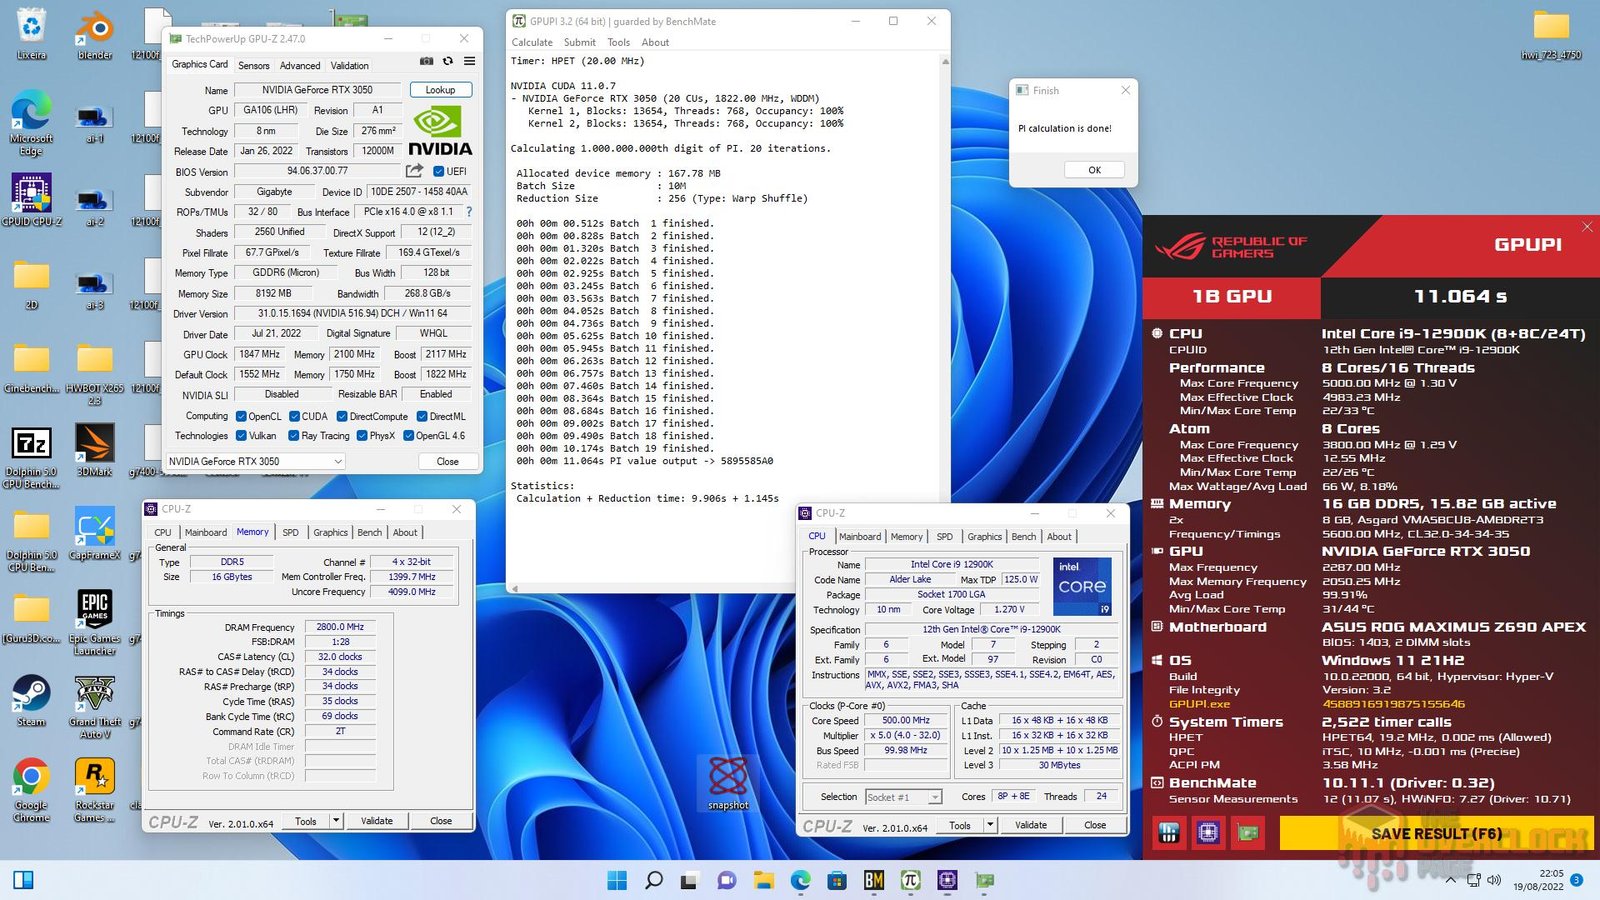Open the GPUPI Tools menu
Screen dimensions: 1600x900
click(619, 42)
